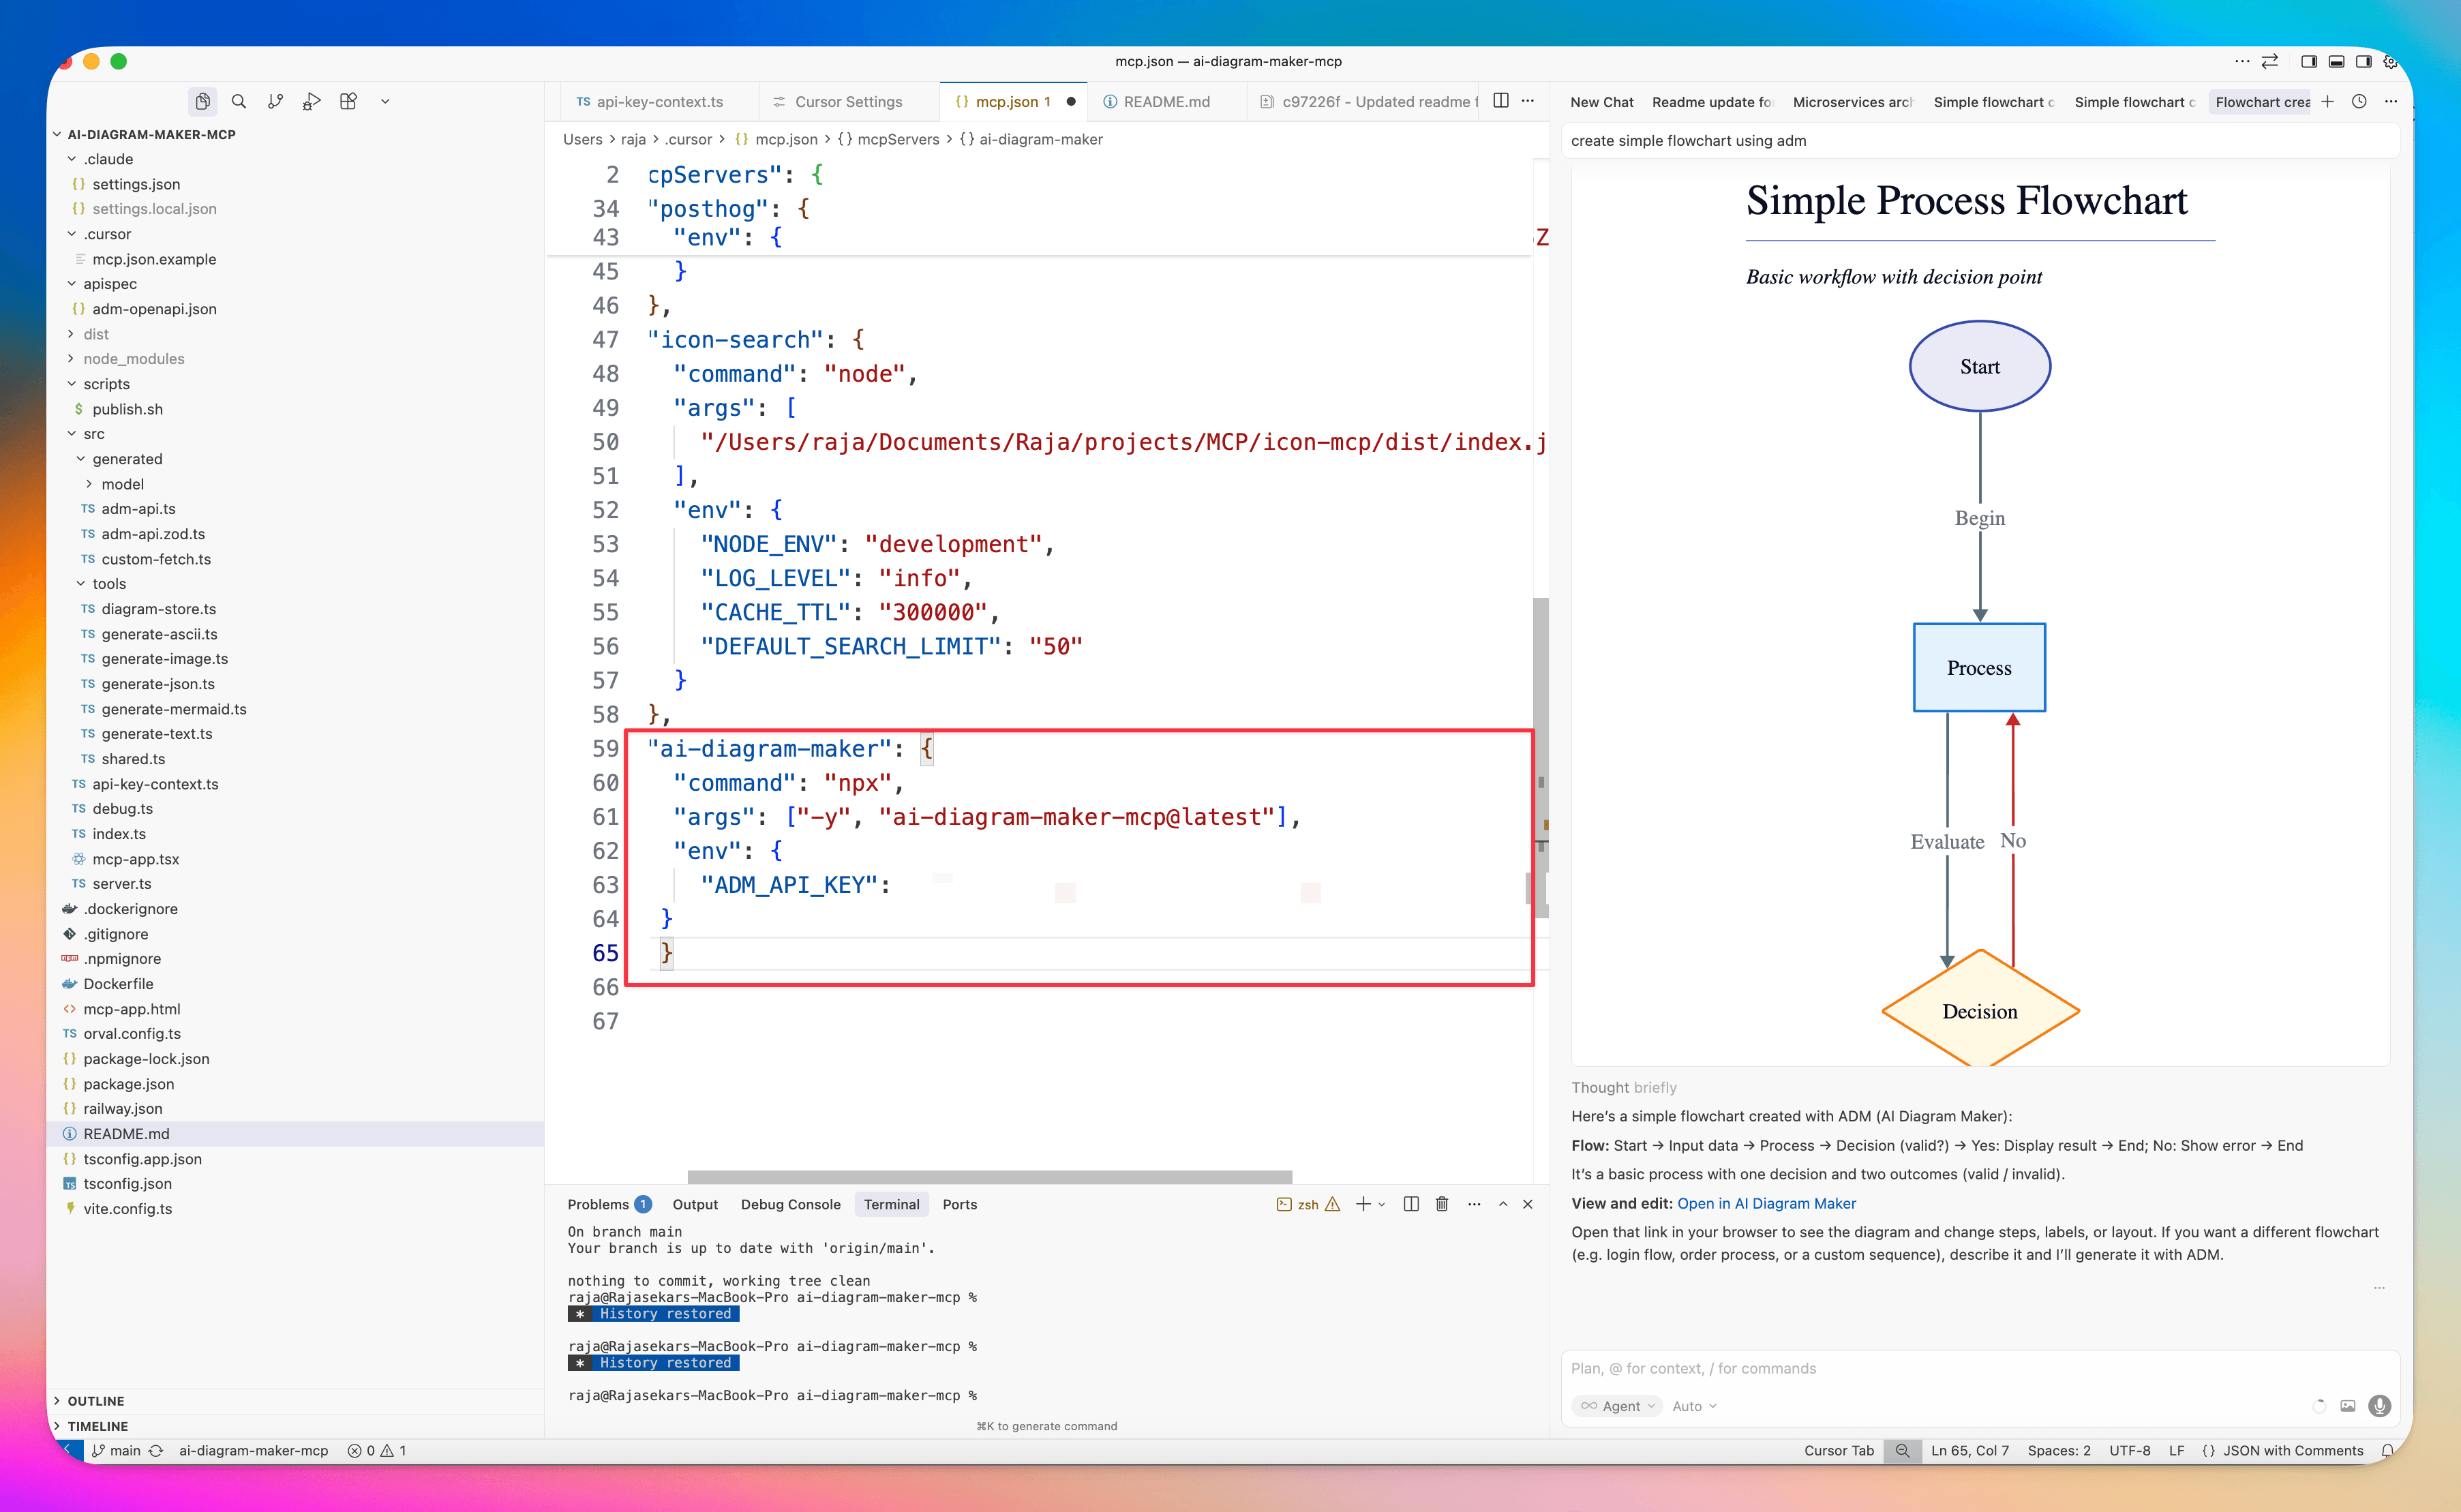Collapse the src folder
2461x1512 pixels.
[x=93, y=433]
